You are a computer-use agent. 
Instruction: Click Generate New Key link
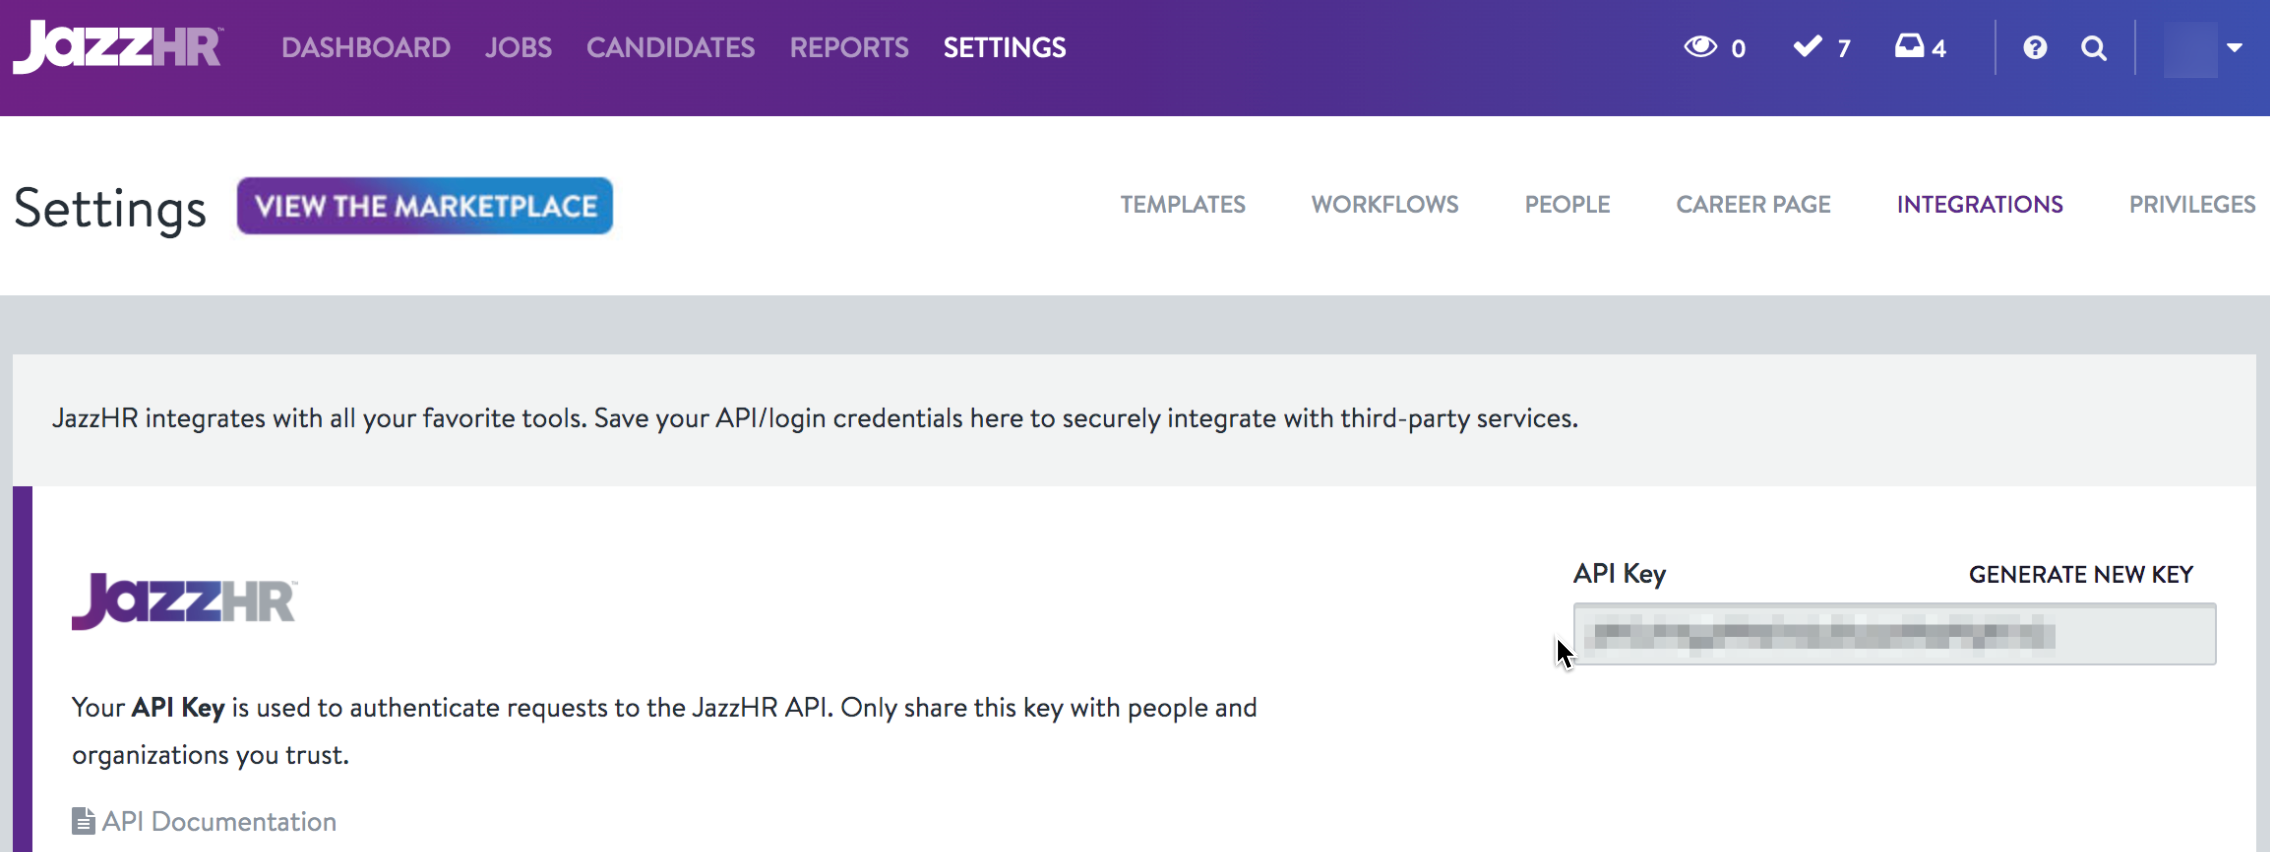(2081, 574)
